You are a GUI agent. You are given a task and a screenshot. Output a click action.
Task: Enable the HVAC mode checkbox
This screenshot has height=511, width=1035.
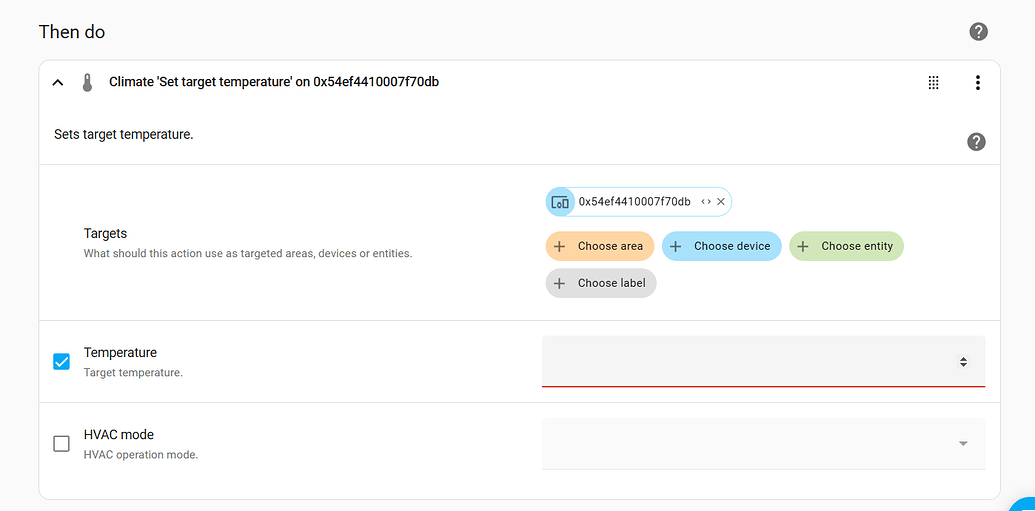(x=61, y=444)
